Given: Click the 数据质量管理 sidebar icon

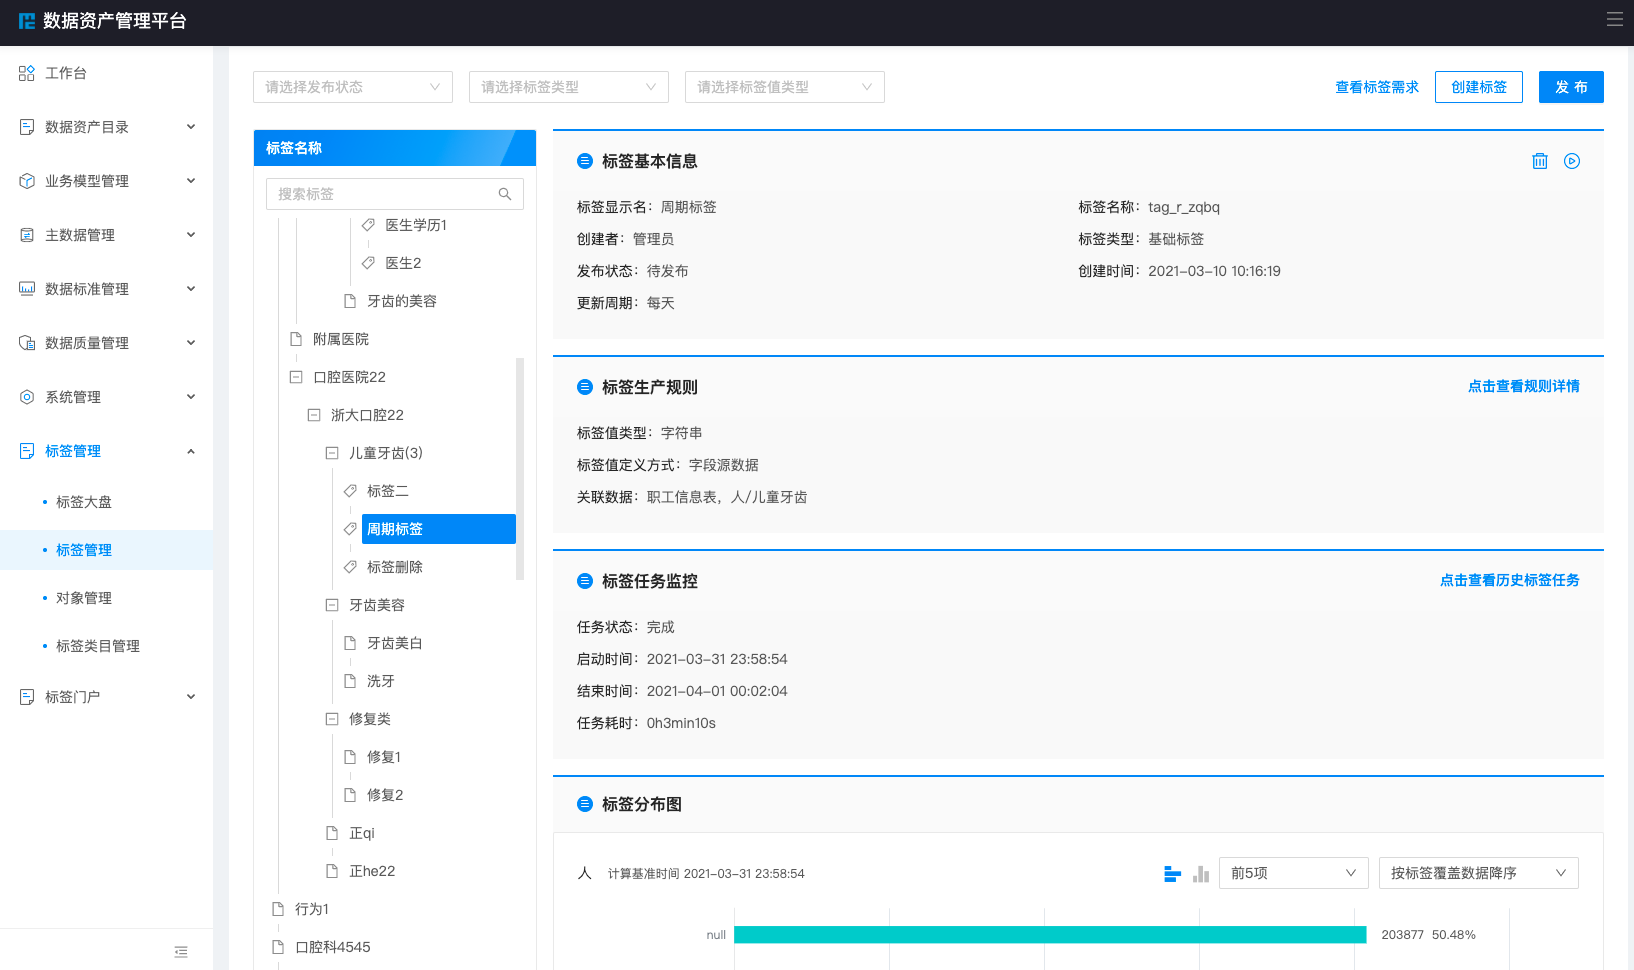Looking at the screenshot, I should 27,343.
